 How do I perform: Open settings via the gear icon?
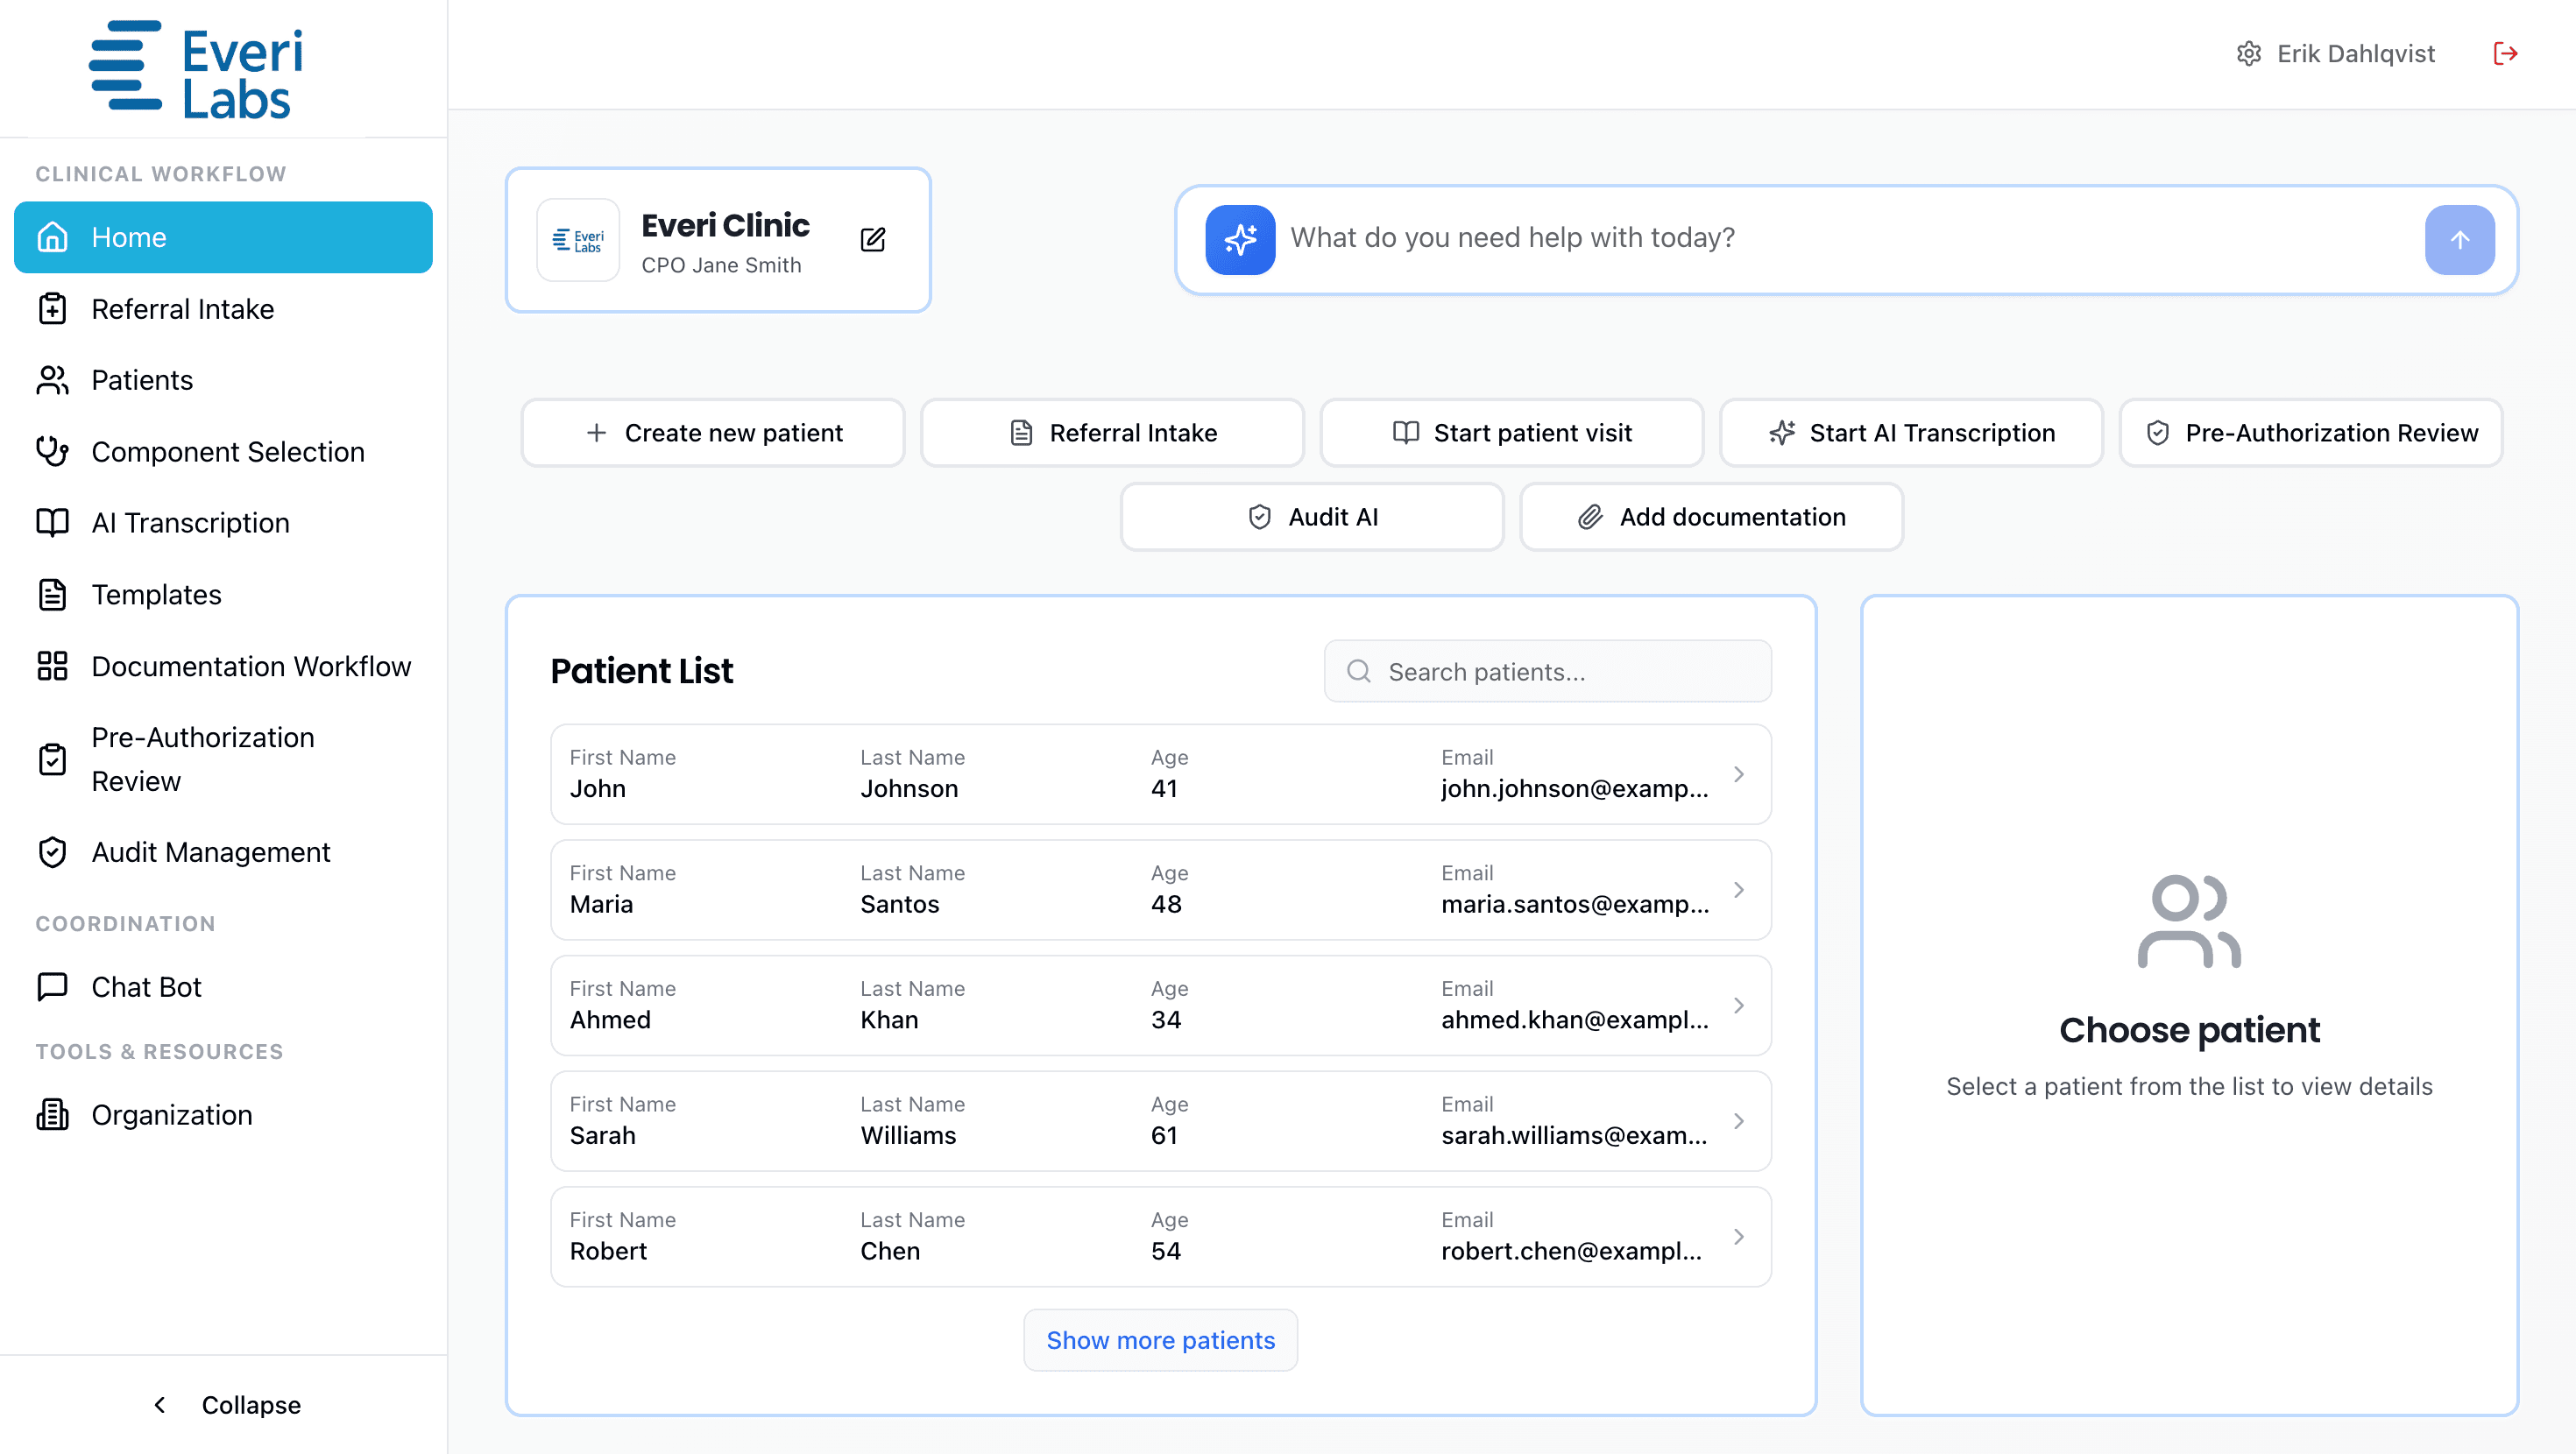point(2248,54)
